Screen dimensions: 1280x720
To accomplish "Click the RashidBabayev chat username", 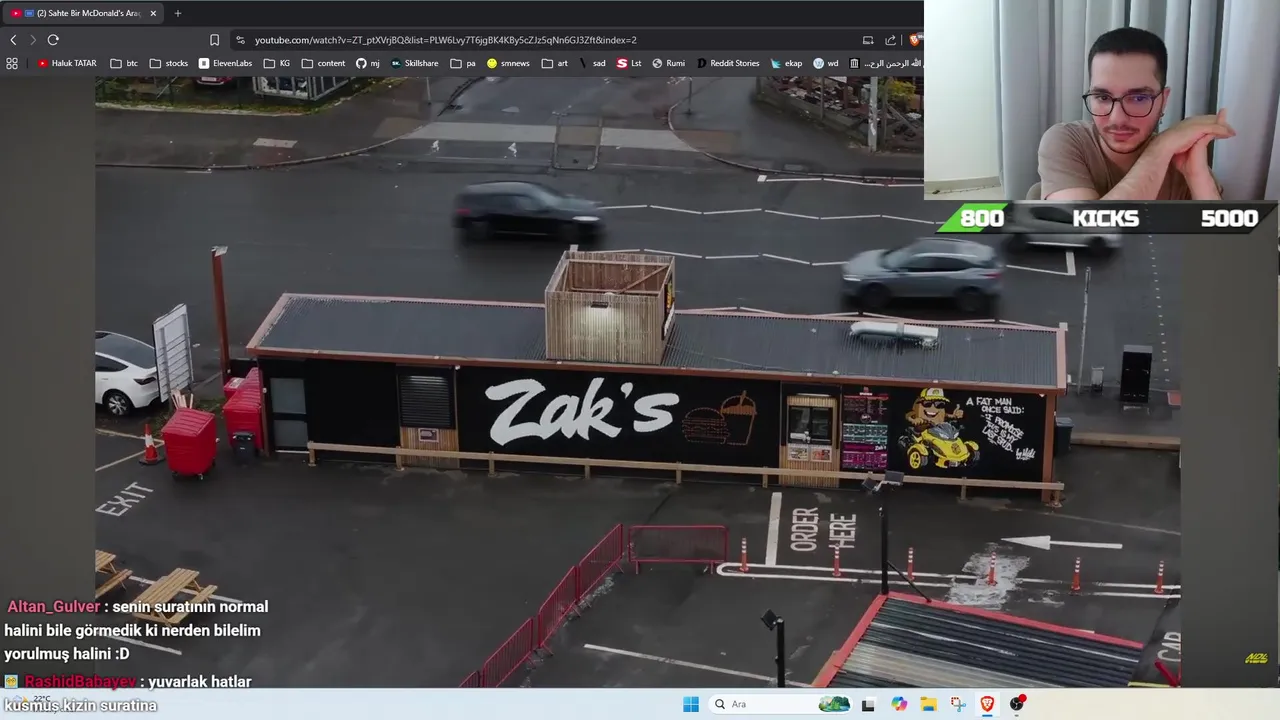I will click(x=80, y=682).
